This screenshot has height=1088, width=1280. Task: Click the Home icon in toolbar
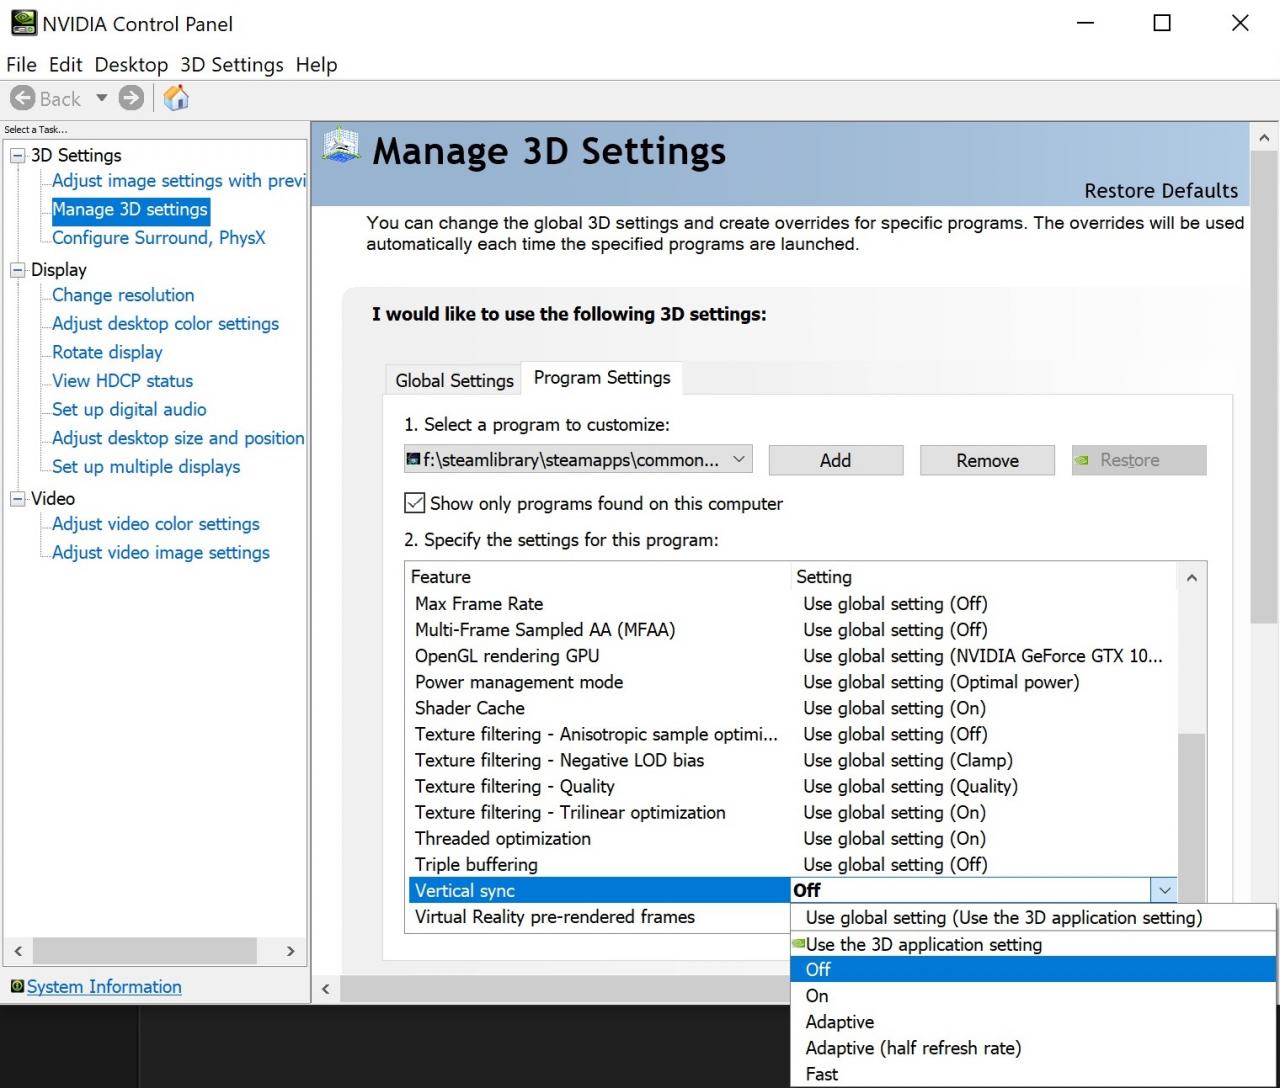click(x=176, y=98)
